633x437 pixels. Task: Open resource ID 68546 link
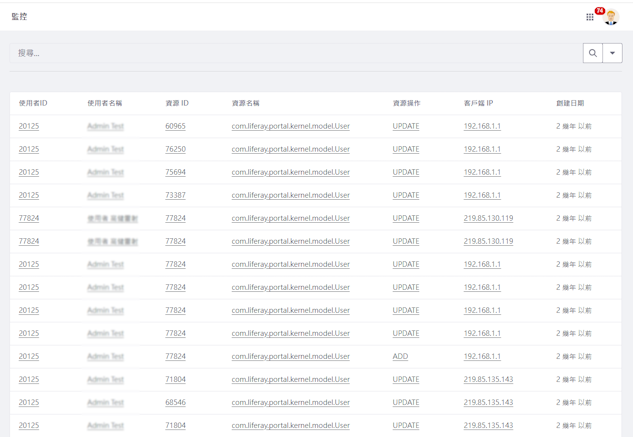pos(175,402)
